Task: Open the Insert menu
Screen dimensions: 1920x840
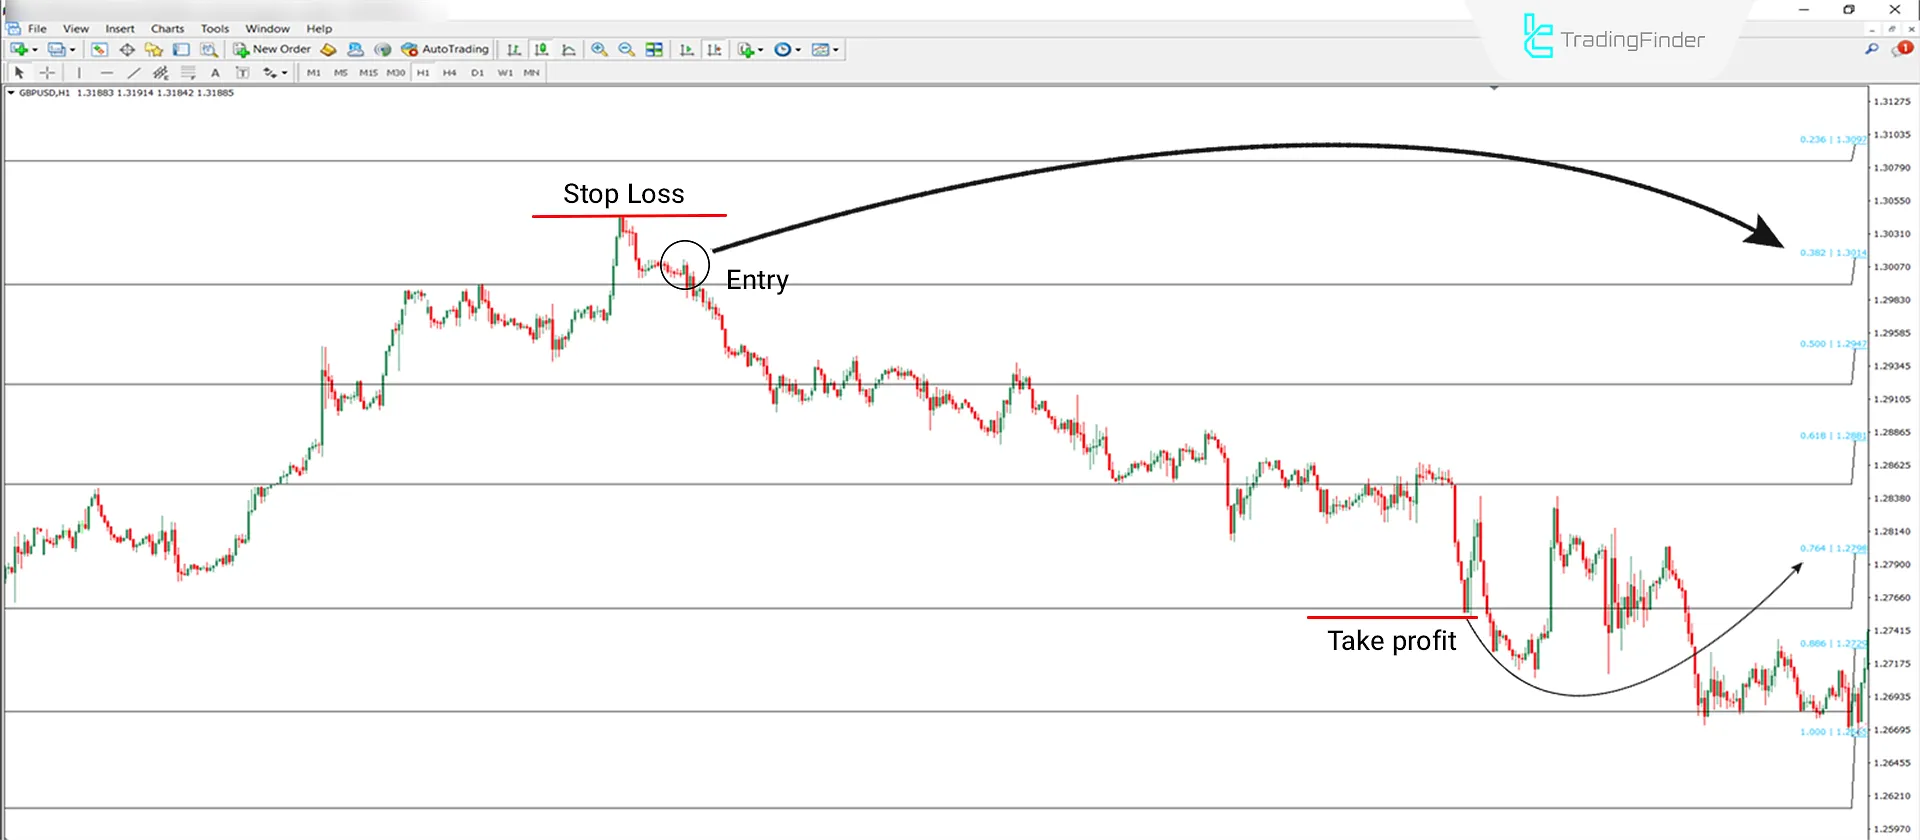Action: pos(120,29)
